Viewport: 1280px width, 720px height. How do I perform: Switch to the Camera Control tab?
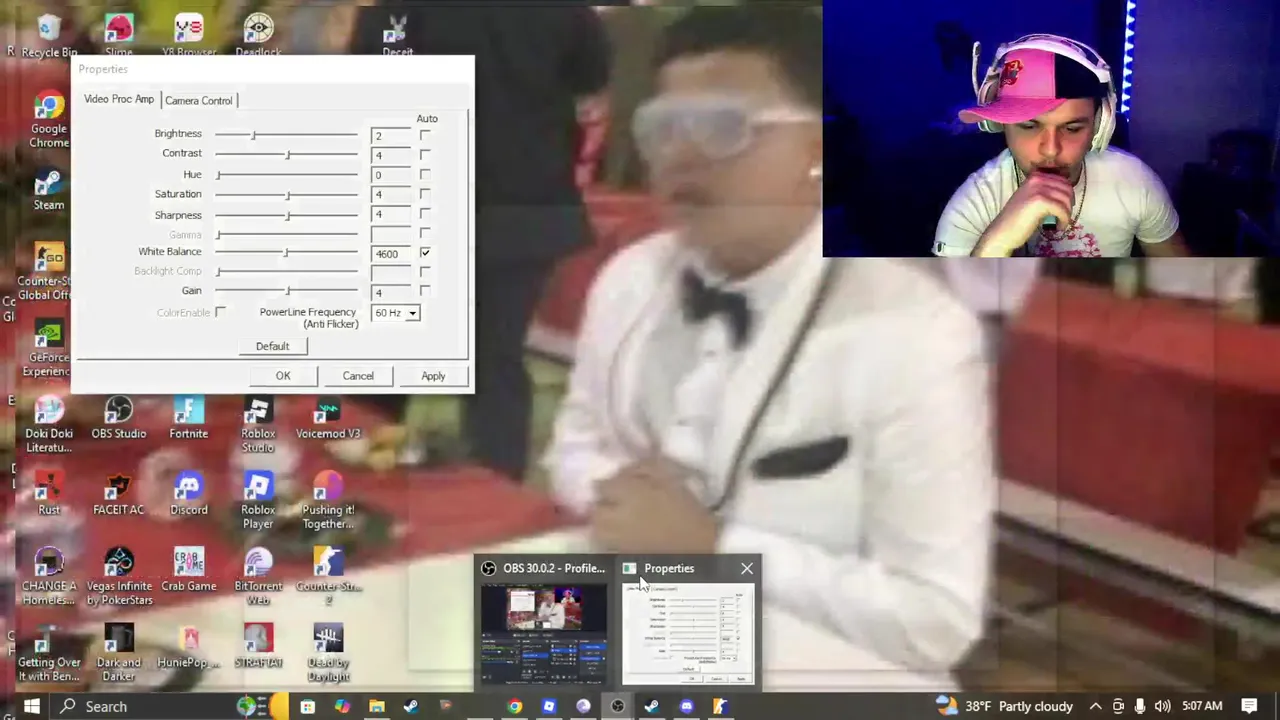(x=199, y=100)
